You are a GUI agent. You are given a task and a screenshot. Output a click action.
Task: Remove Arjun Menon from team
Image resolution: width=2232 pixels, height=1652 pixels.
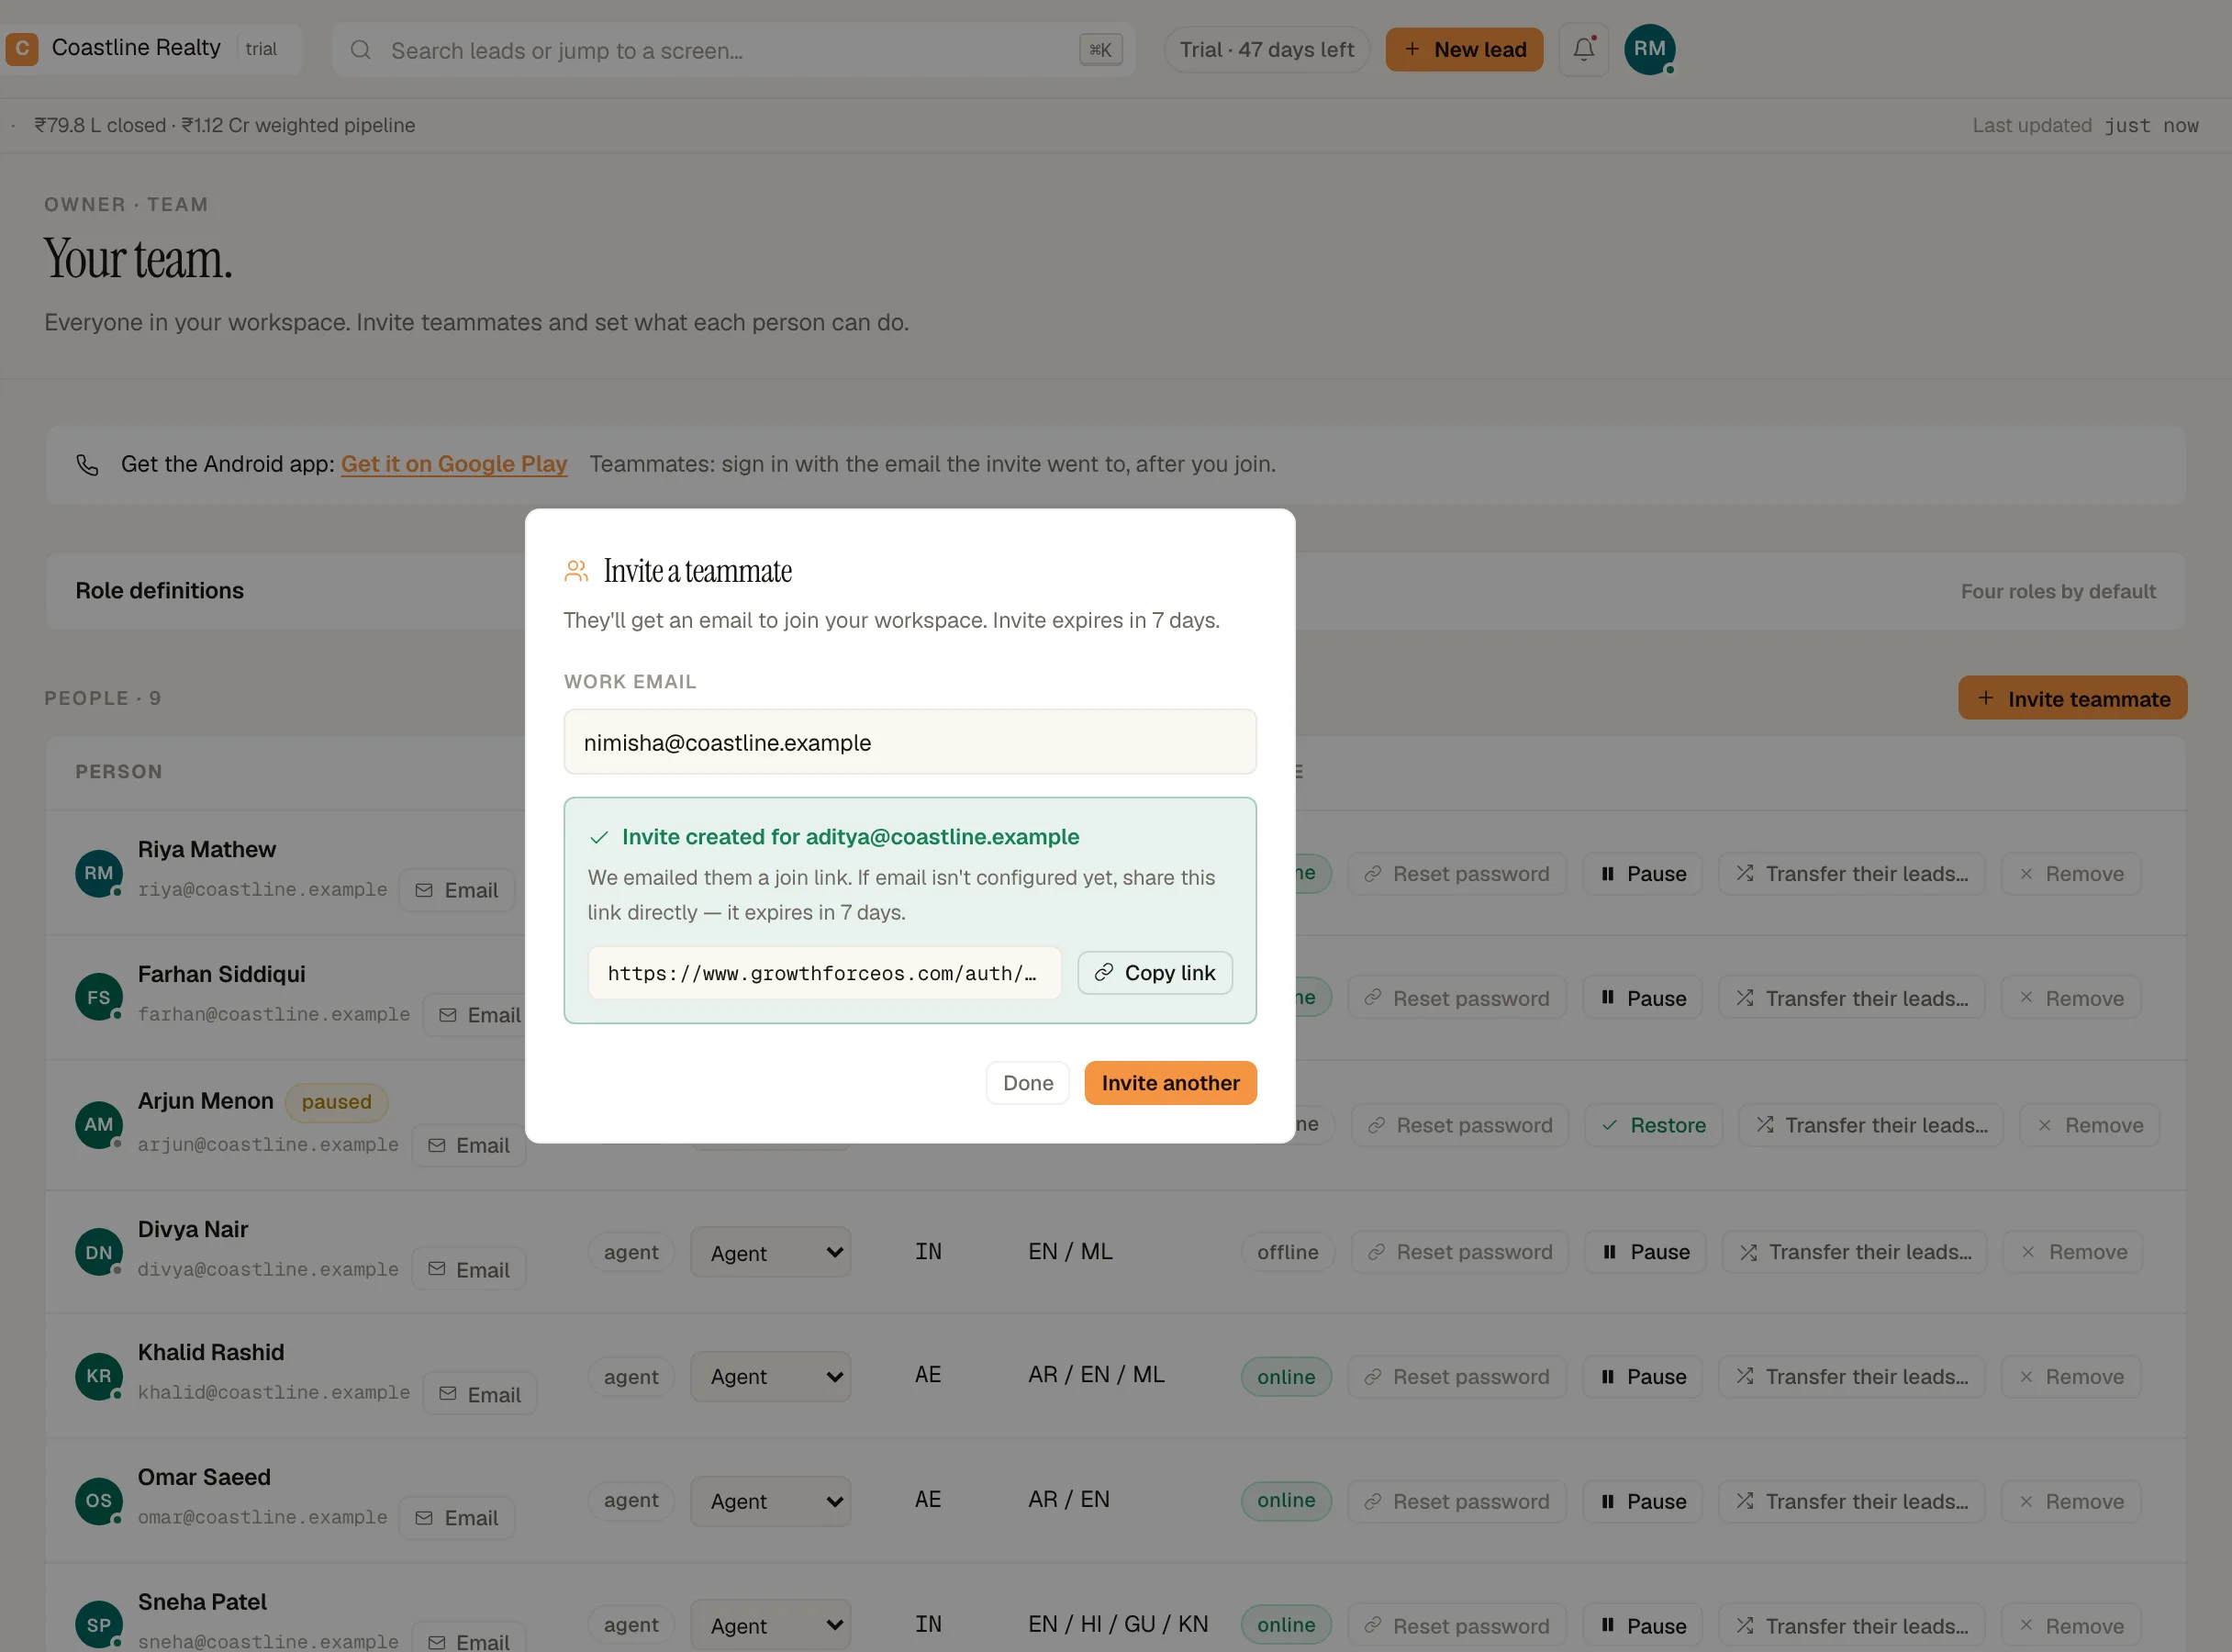click(x=2090, y=1125)
